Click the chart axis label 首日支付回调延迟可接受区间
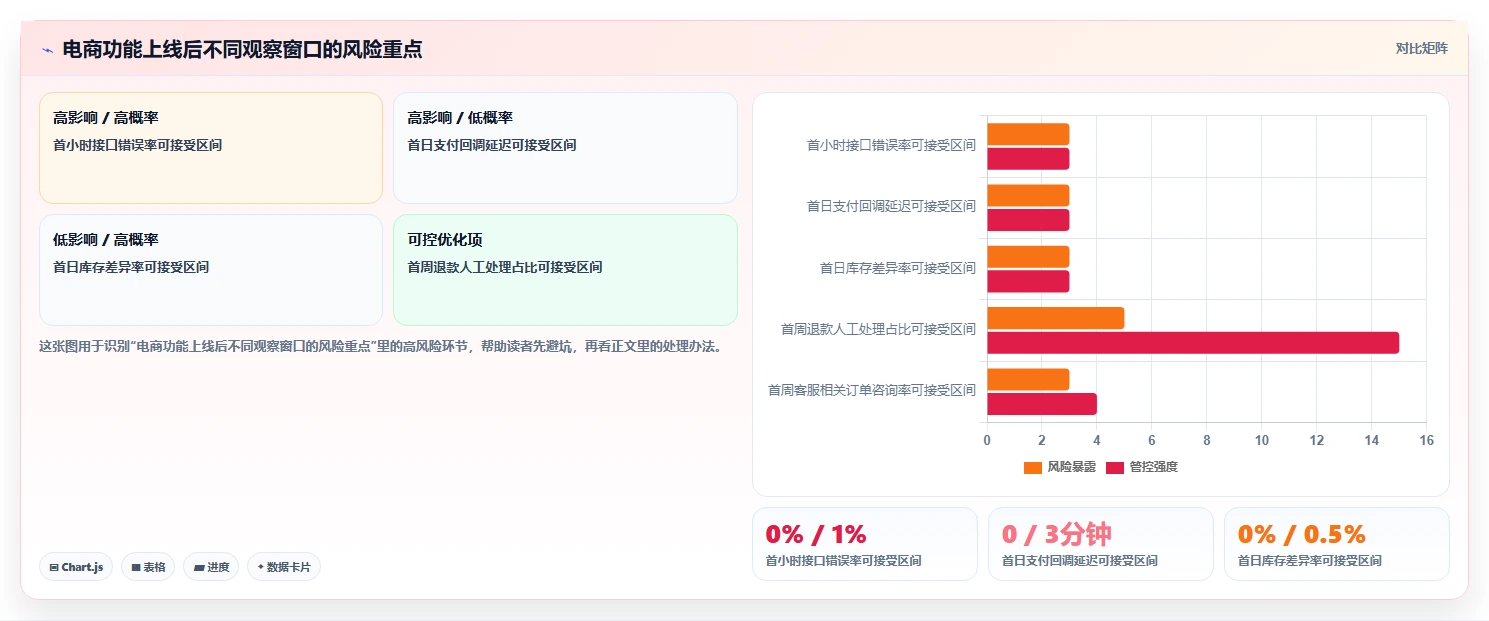1489x621 pixels. tap(891, 207)
